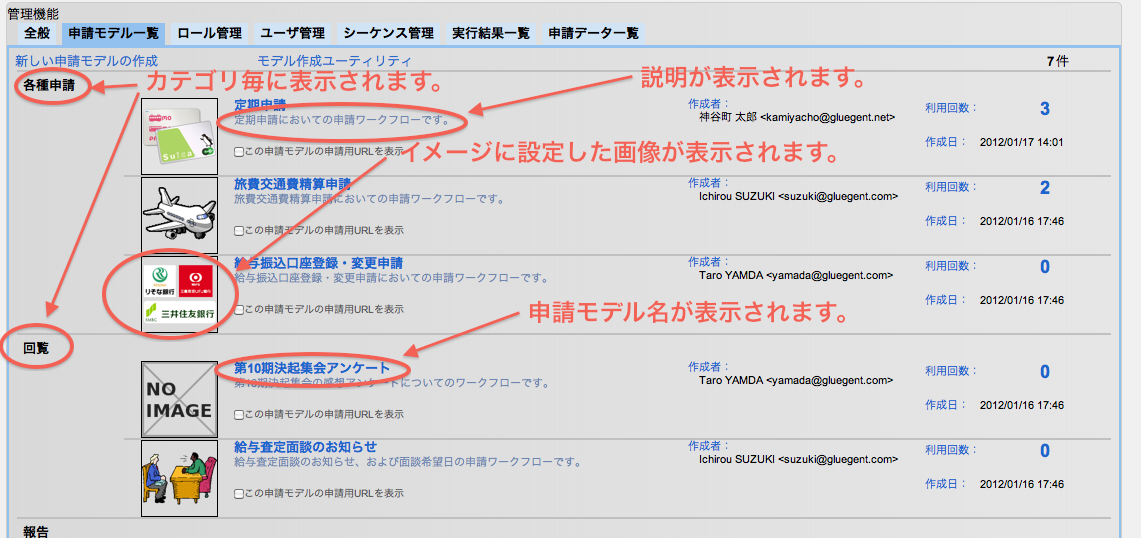This screenshot has height=538, width=1141.
Task: Enable URL display for 給与振込口座登録・変更申請
Action: (x=239, y=309)
